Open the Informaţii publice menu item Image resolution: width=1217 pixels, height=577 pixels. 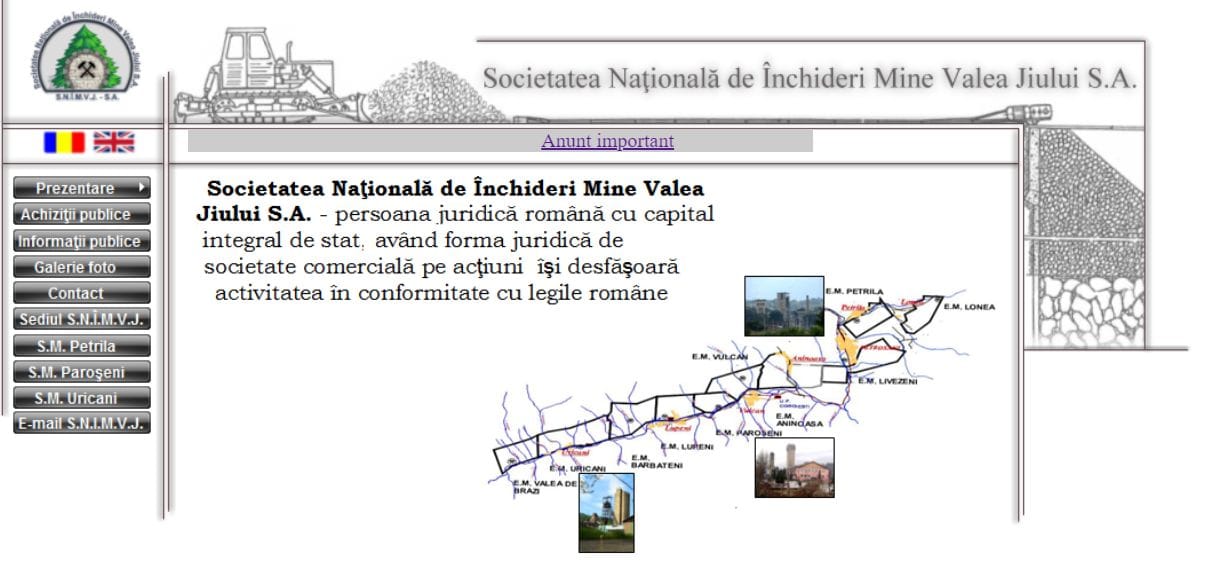[82, 241]
